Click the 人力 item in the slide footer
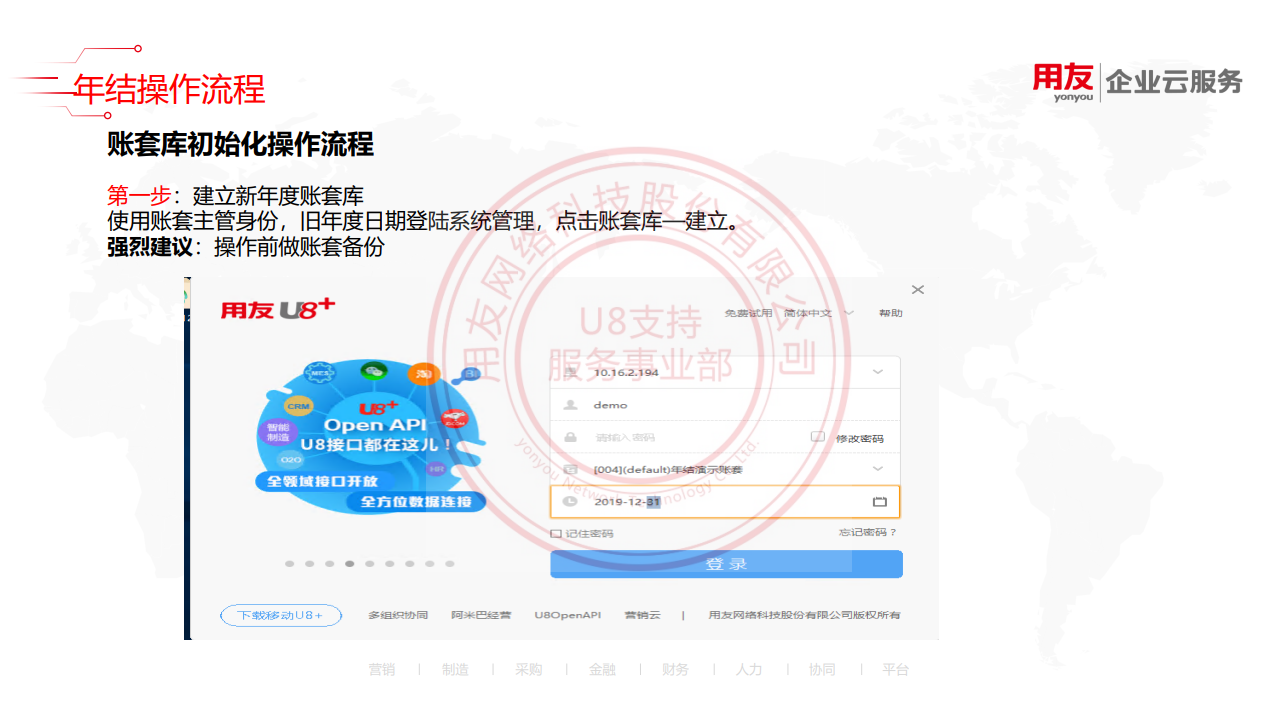This screenshot has width=1278, height=717. (749, 670)
